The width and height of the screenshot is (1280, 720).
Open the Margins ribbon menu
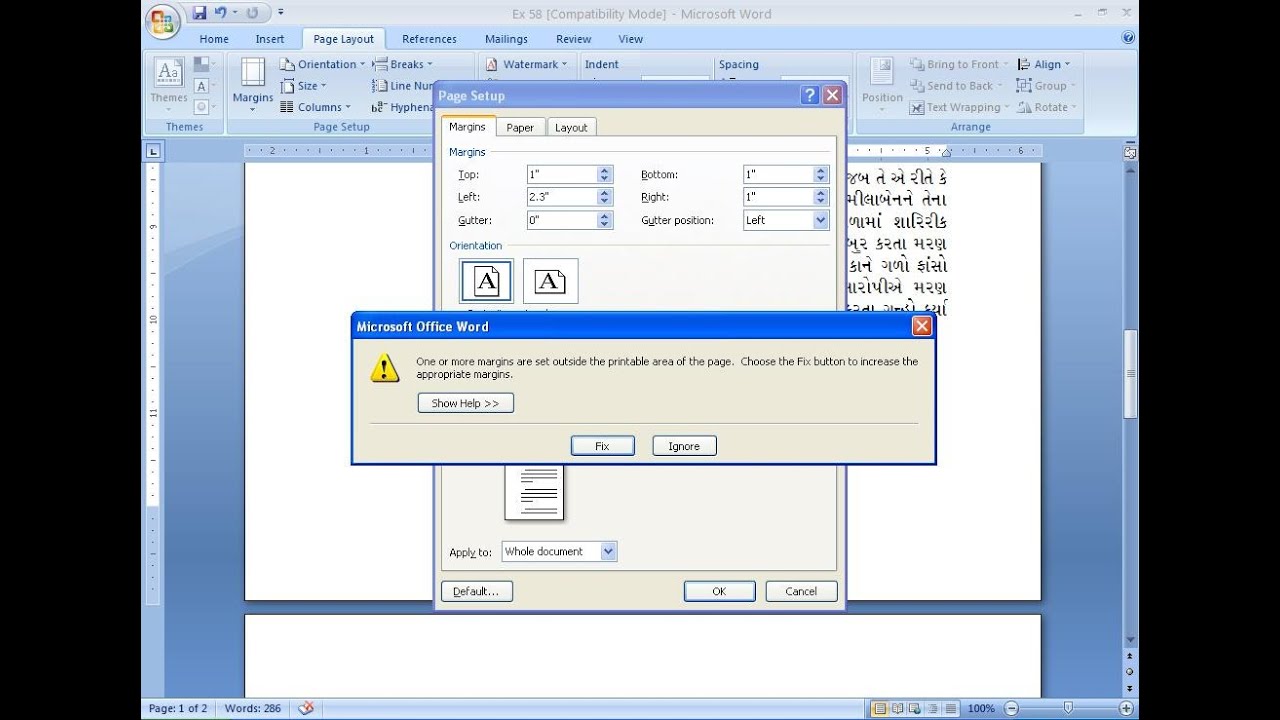252,84
